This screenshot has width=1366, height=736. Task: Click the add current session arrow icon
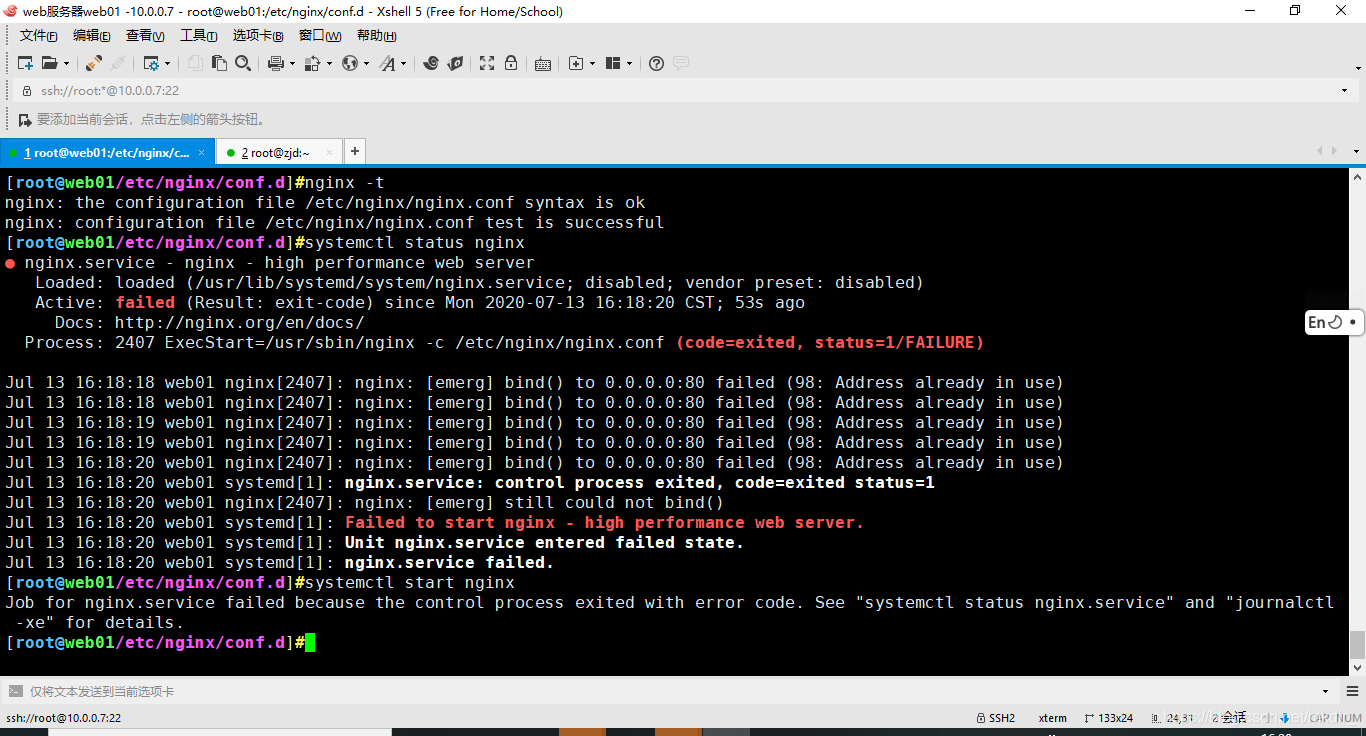26,120
